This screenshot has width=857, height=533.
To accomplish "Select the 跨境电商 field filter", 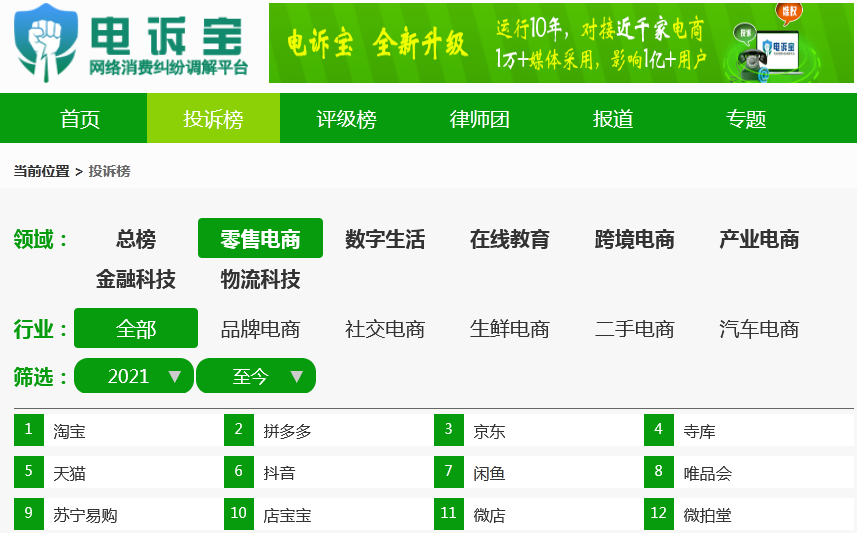I will coord(634,238).
